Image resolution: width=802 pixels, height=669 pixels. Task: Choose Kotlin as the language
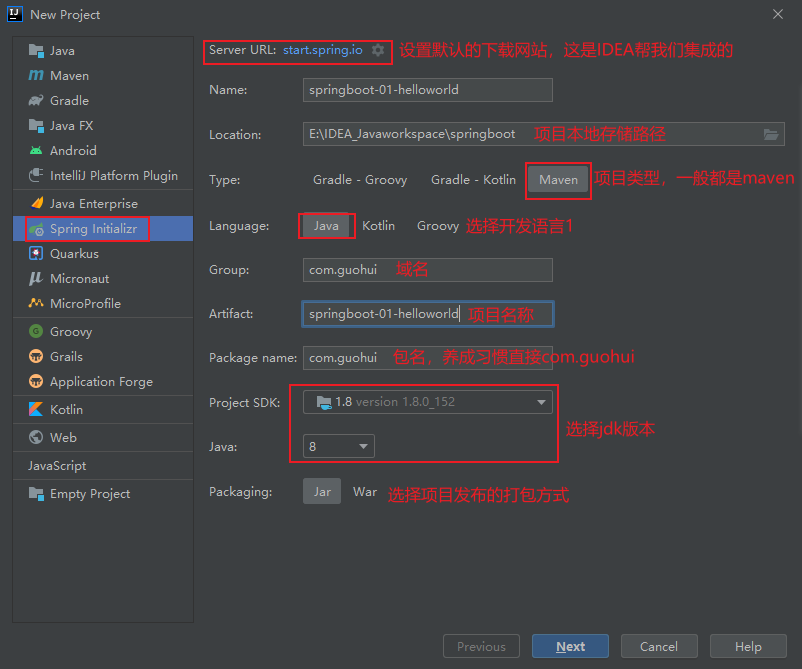pyautogui.click(x=378, y=226)
